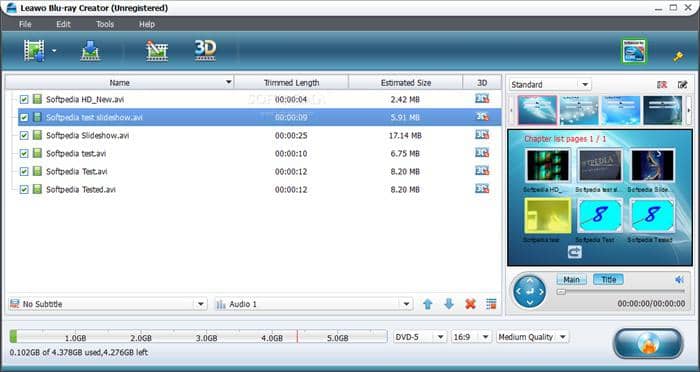This screenshot has width=700, height=372.
Task: Open the video edit toolbar icon
Action: coord(157,50)
